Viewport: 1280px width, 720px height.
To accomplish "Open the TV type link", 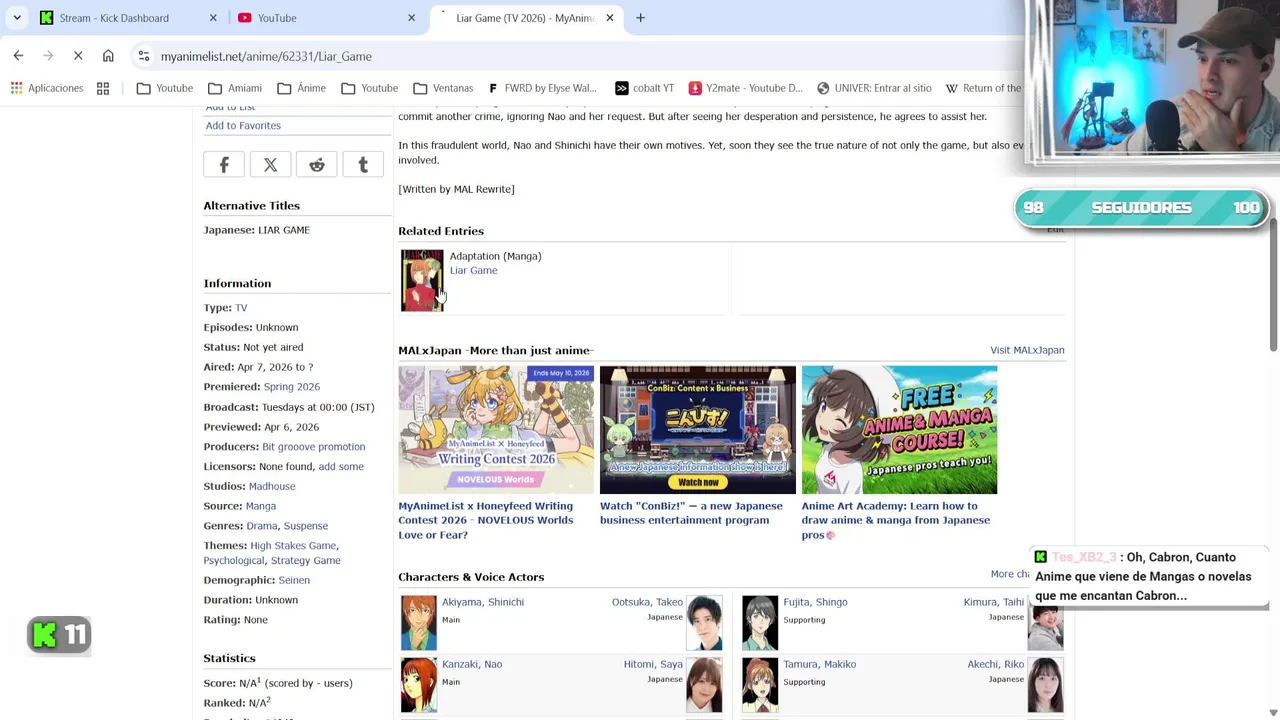I will pyautogui.click(x=241, y=308).
